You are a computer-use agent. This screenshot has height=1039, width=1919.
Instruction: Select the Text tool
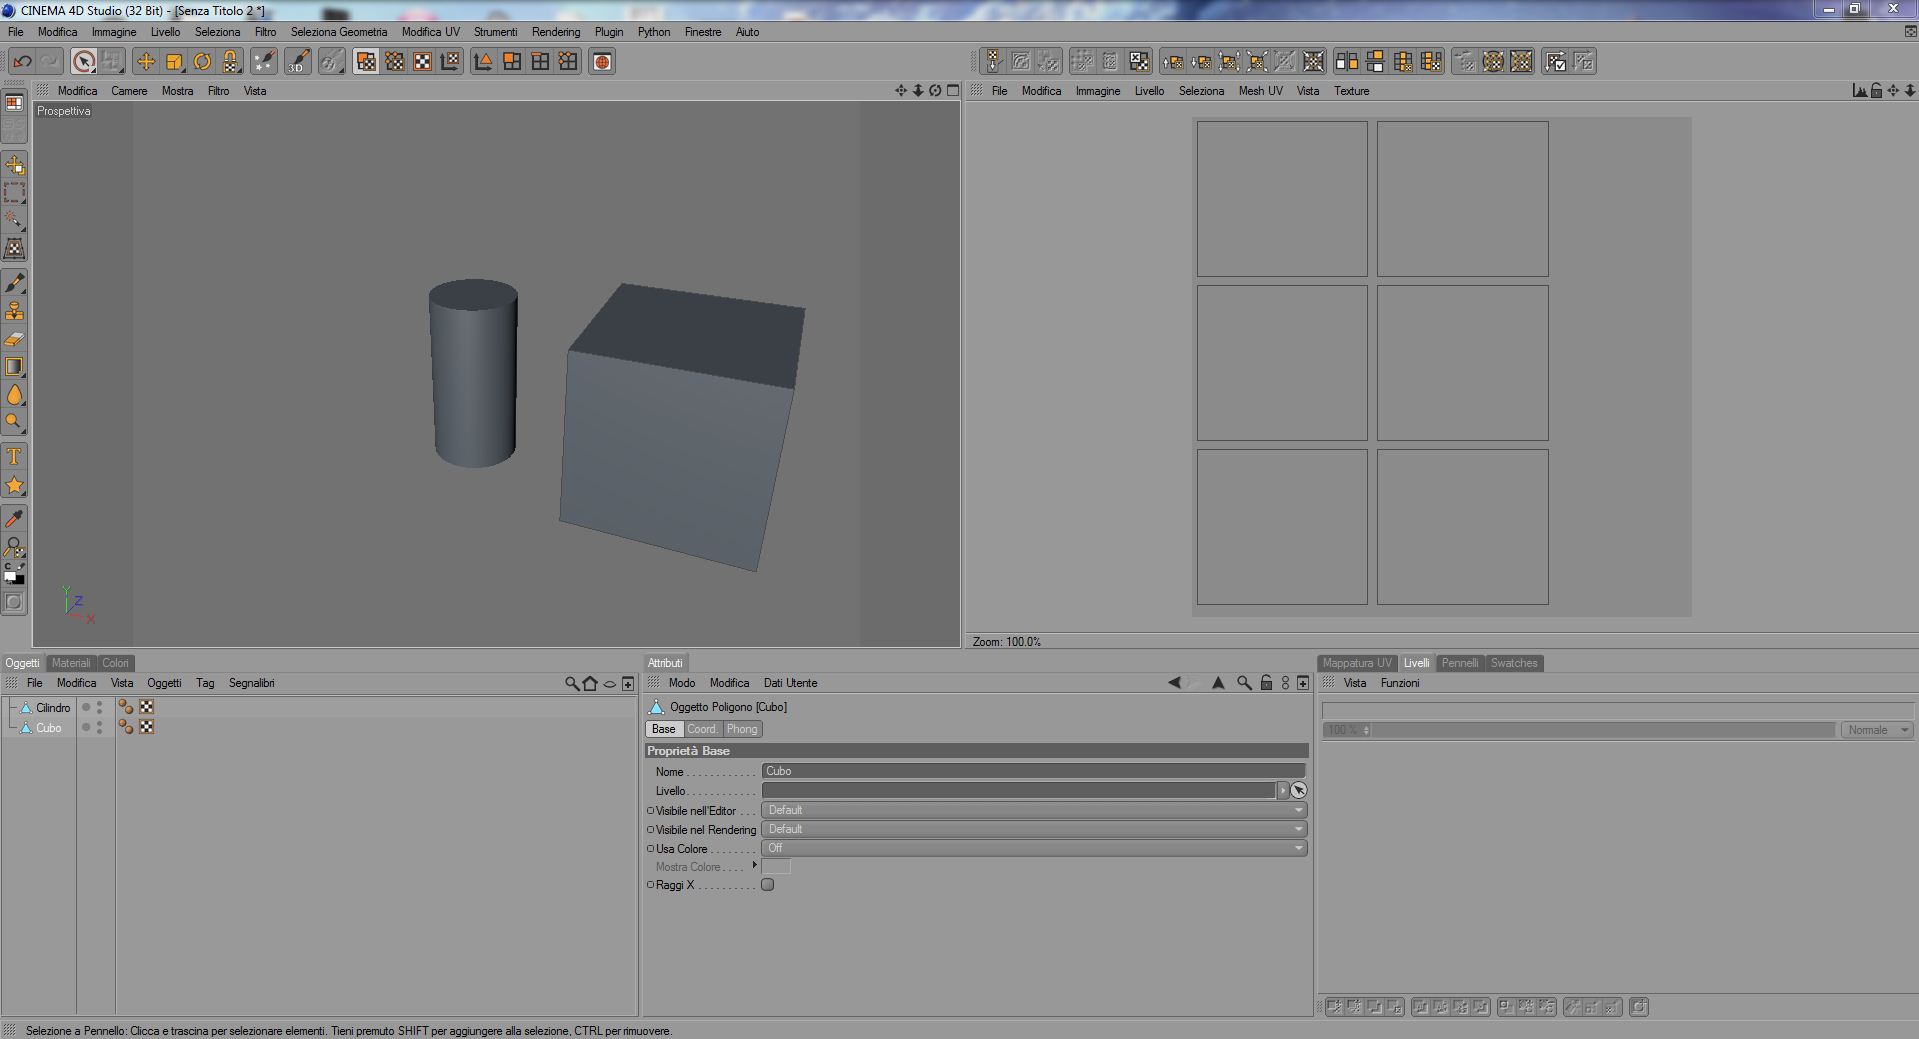(15, 457)
